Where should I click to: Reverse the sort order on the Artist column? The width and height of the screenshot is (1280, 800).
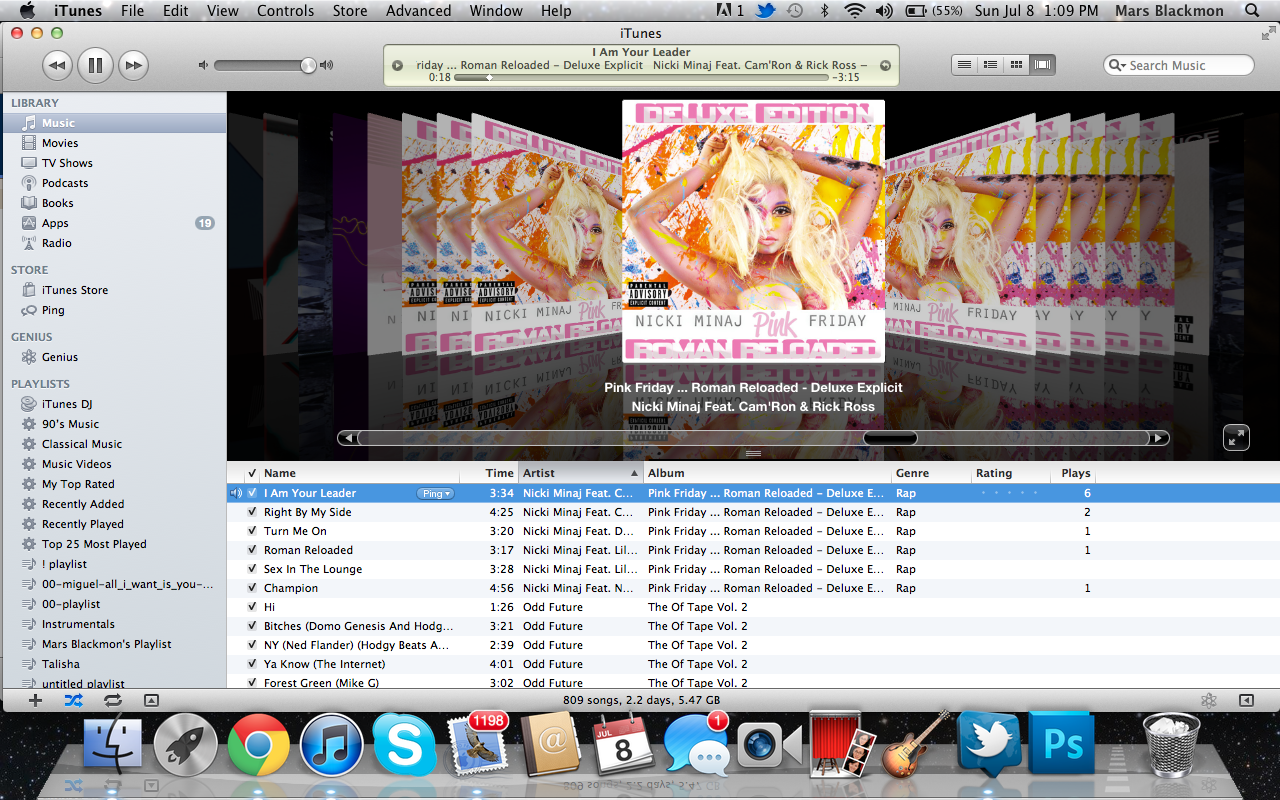[580, 473]
